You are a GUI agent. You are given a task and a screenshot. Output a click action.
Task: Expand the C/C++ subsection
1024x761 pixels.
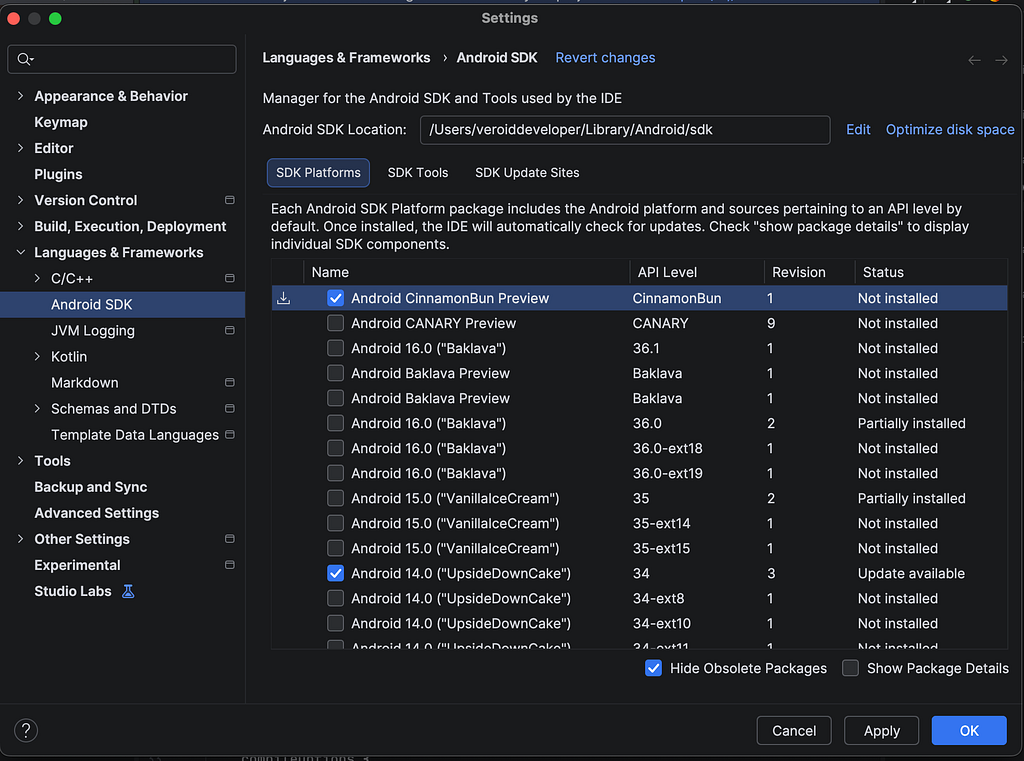[37, 278]
